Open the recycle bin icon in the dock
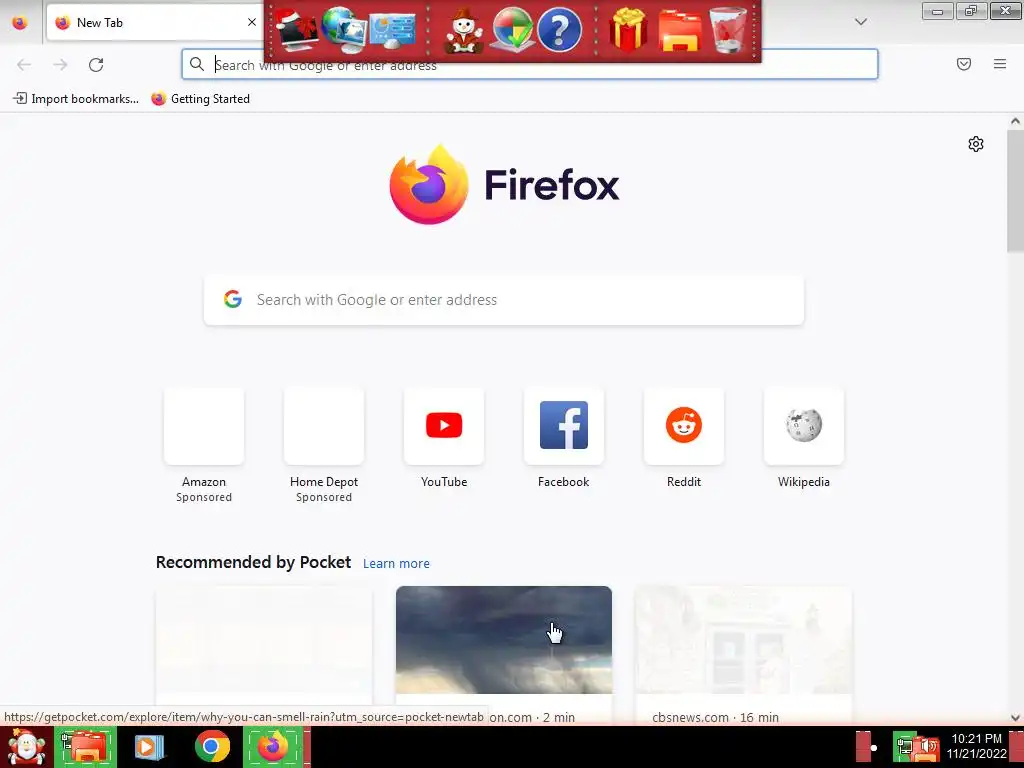The height and width of the screenshot is (768, 1024). tap(729, 29)
